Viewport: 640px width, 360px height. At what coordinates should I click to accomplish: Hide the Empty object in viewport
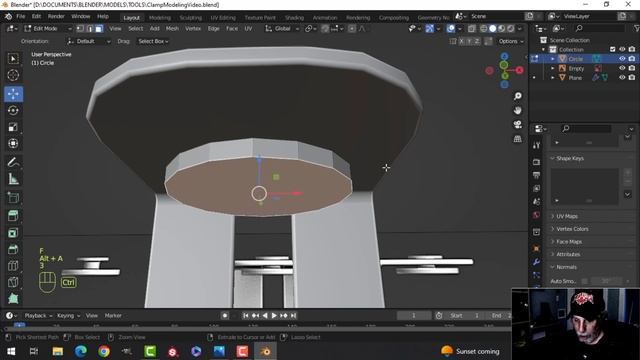[622, 68]
